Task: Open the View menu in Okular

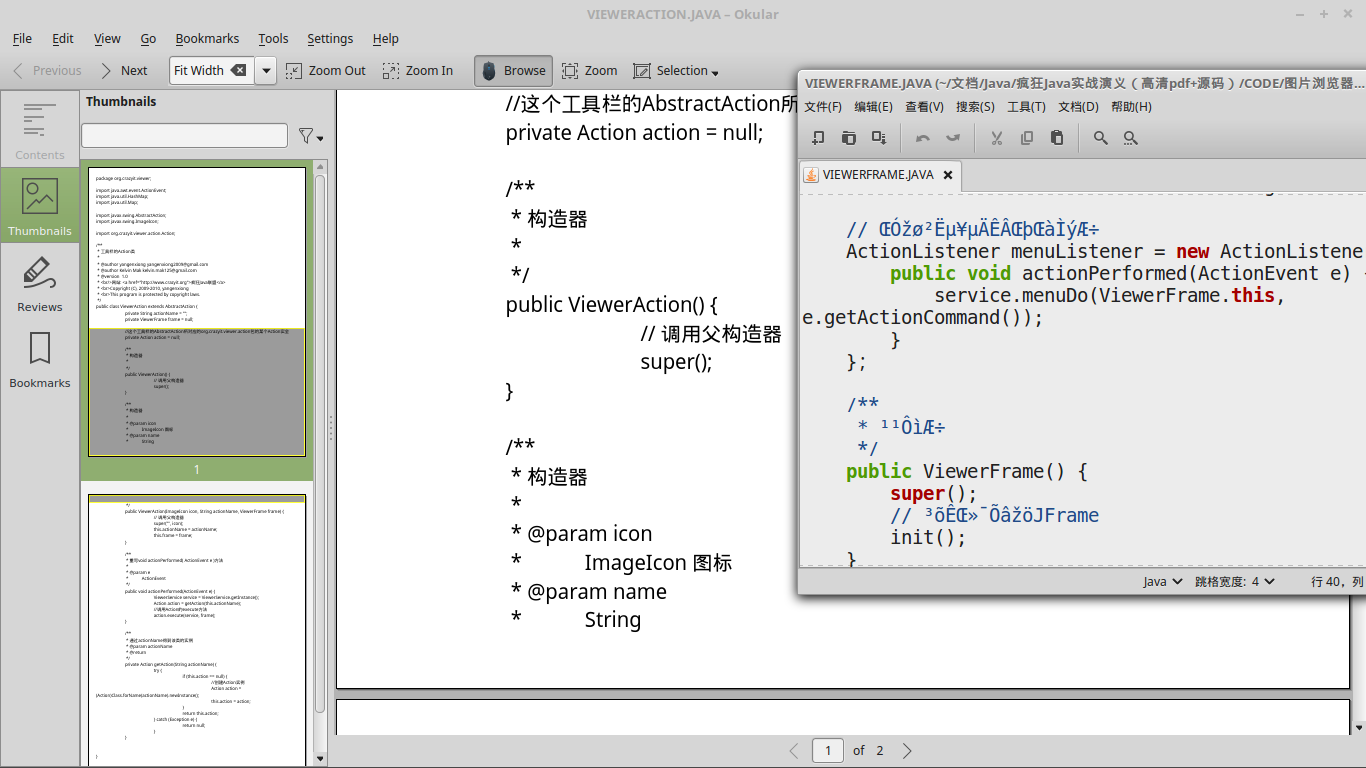Action: (107, 38)
